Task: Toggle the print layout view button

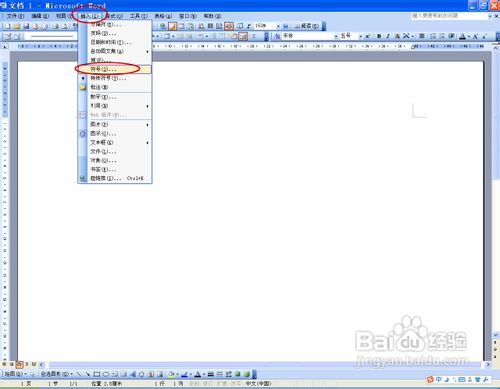Action: tap(19, 364)
